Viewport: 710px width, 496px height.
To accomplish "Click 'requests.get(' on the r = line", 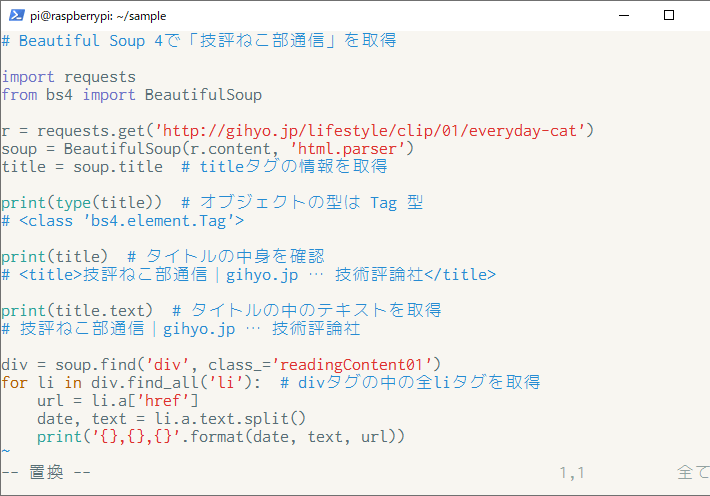I will click(96, 131).
